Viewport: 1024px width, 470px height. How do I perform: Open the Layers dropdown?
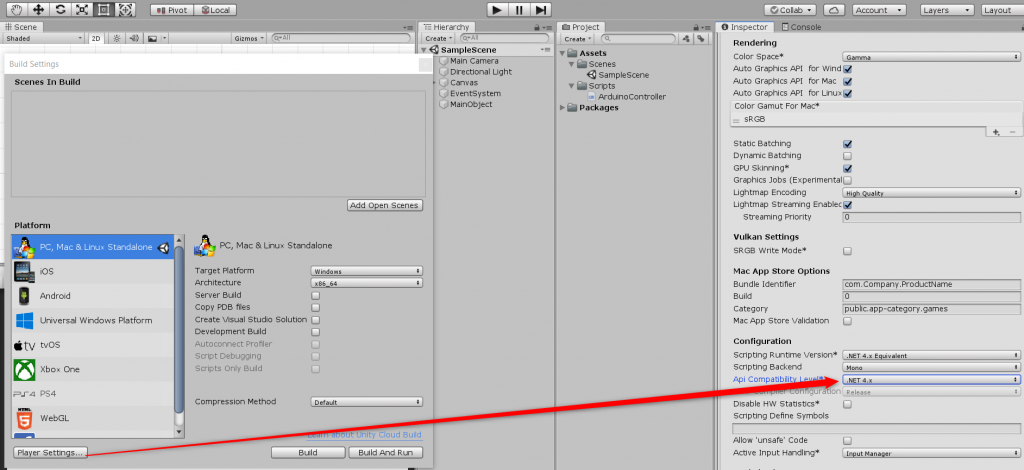[946, 10]
